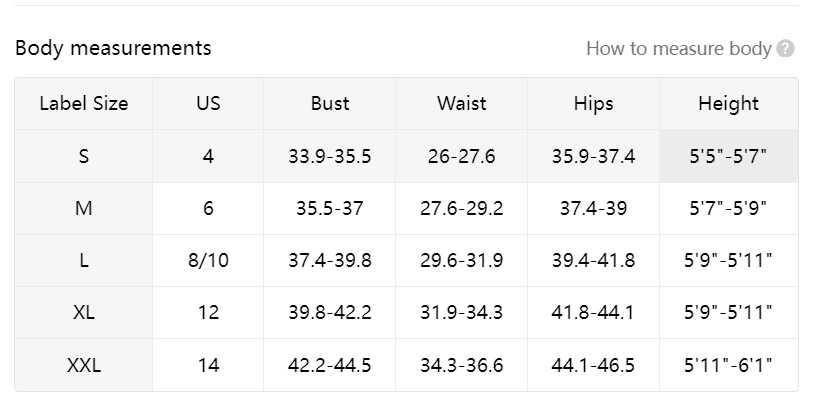Click the Height column header

728,103
